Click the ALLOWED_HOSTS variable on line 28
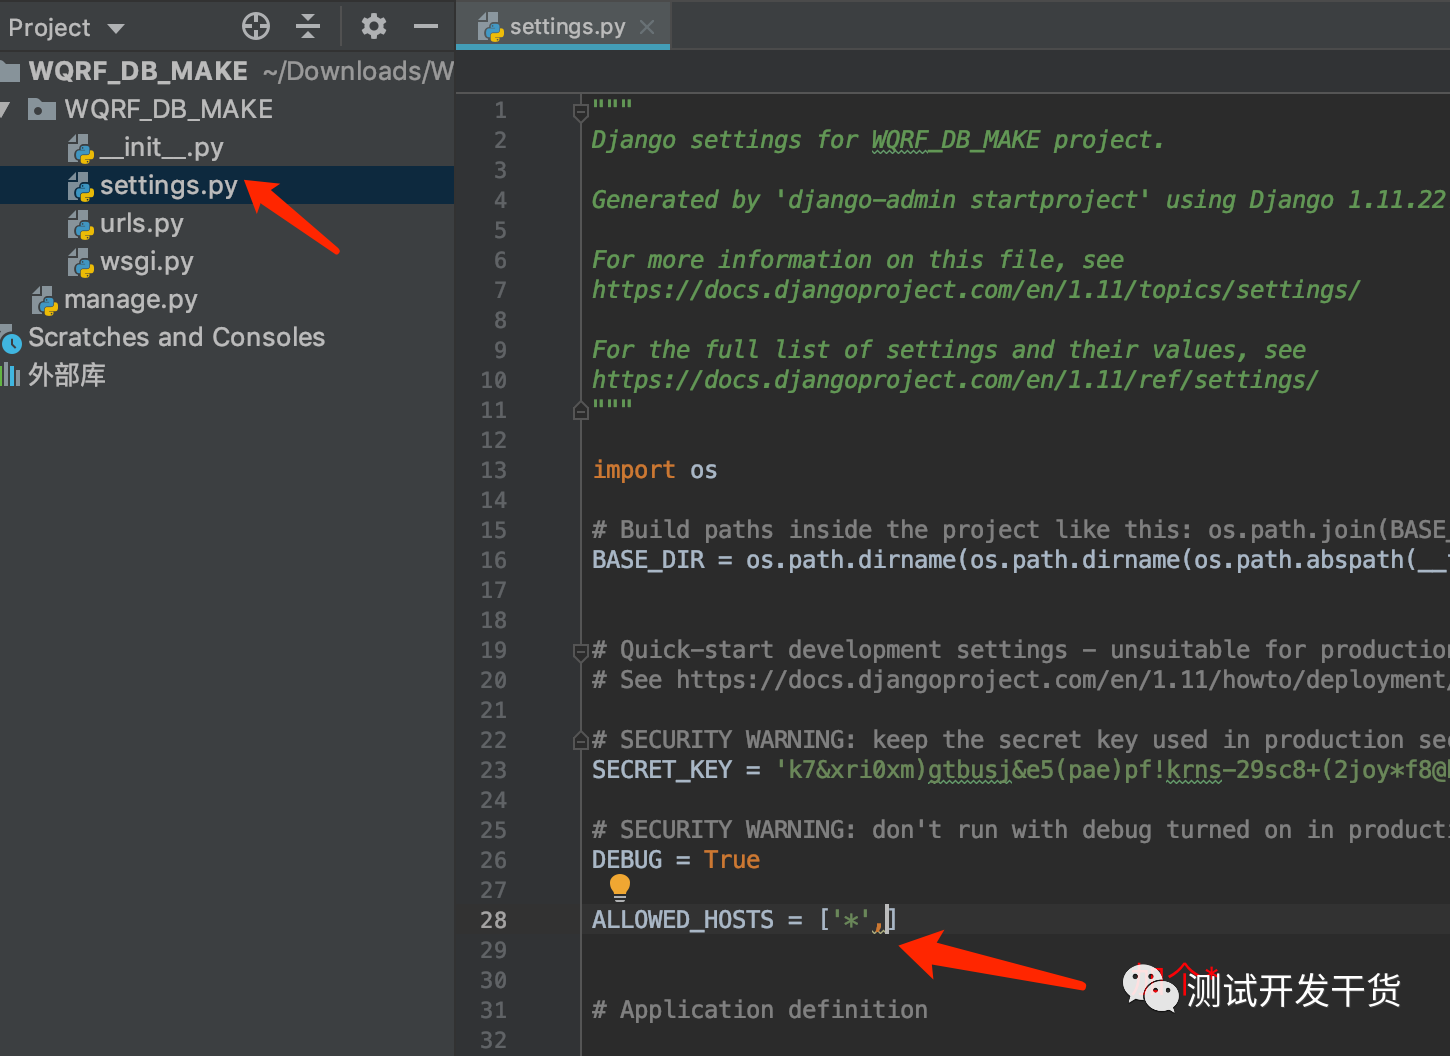1450x1056 pixels. [x=683, y=920]
